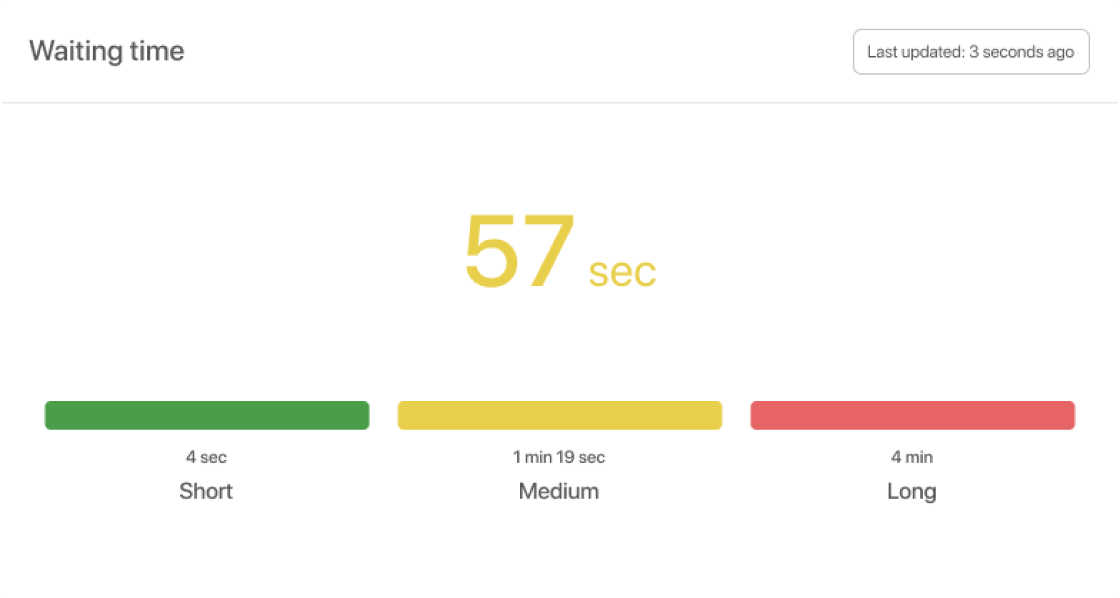Image resolution: width=1120 pixels, height=598 pixels.
Task: Click the 'Last updated:' label text
Action: [x=916, y=52]
